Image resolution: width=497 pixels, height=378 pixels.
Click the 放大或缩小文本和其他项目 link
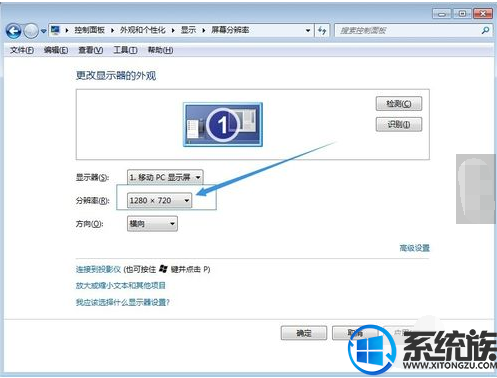tap(120, 286)
